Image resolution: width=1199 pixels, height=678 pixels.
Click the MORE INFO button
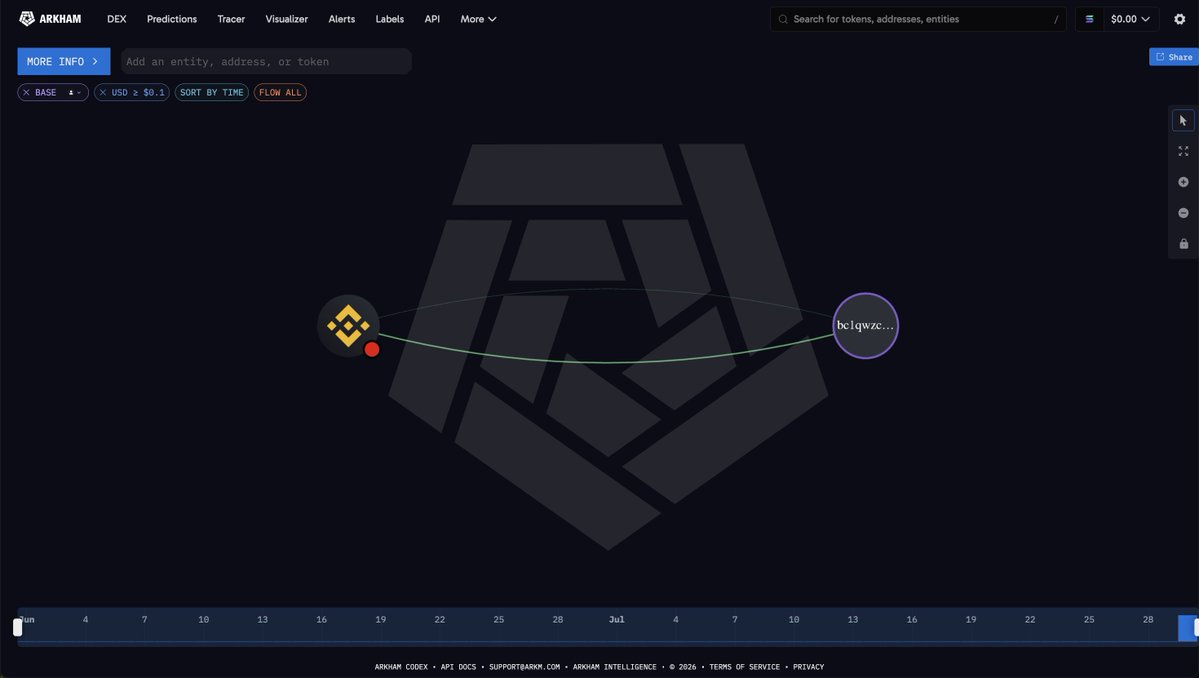coord(63,61)
